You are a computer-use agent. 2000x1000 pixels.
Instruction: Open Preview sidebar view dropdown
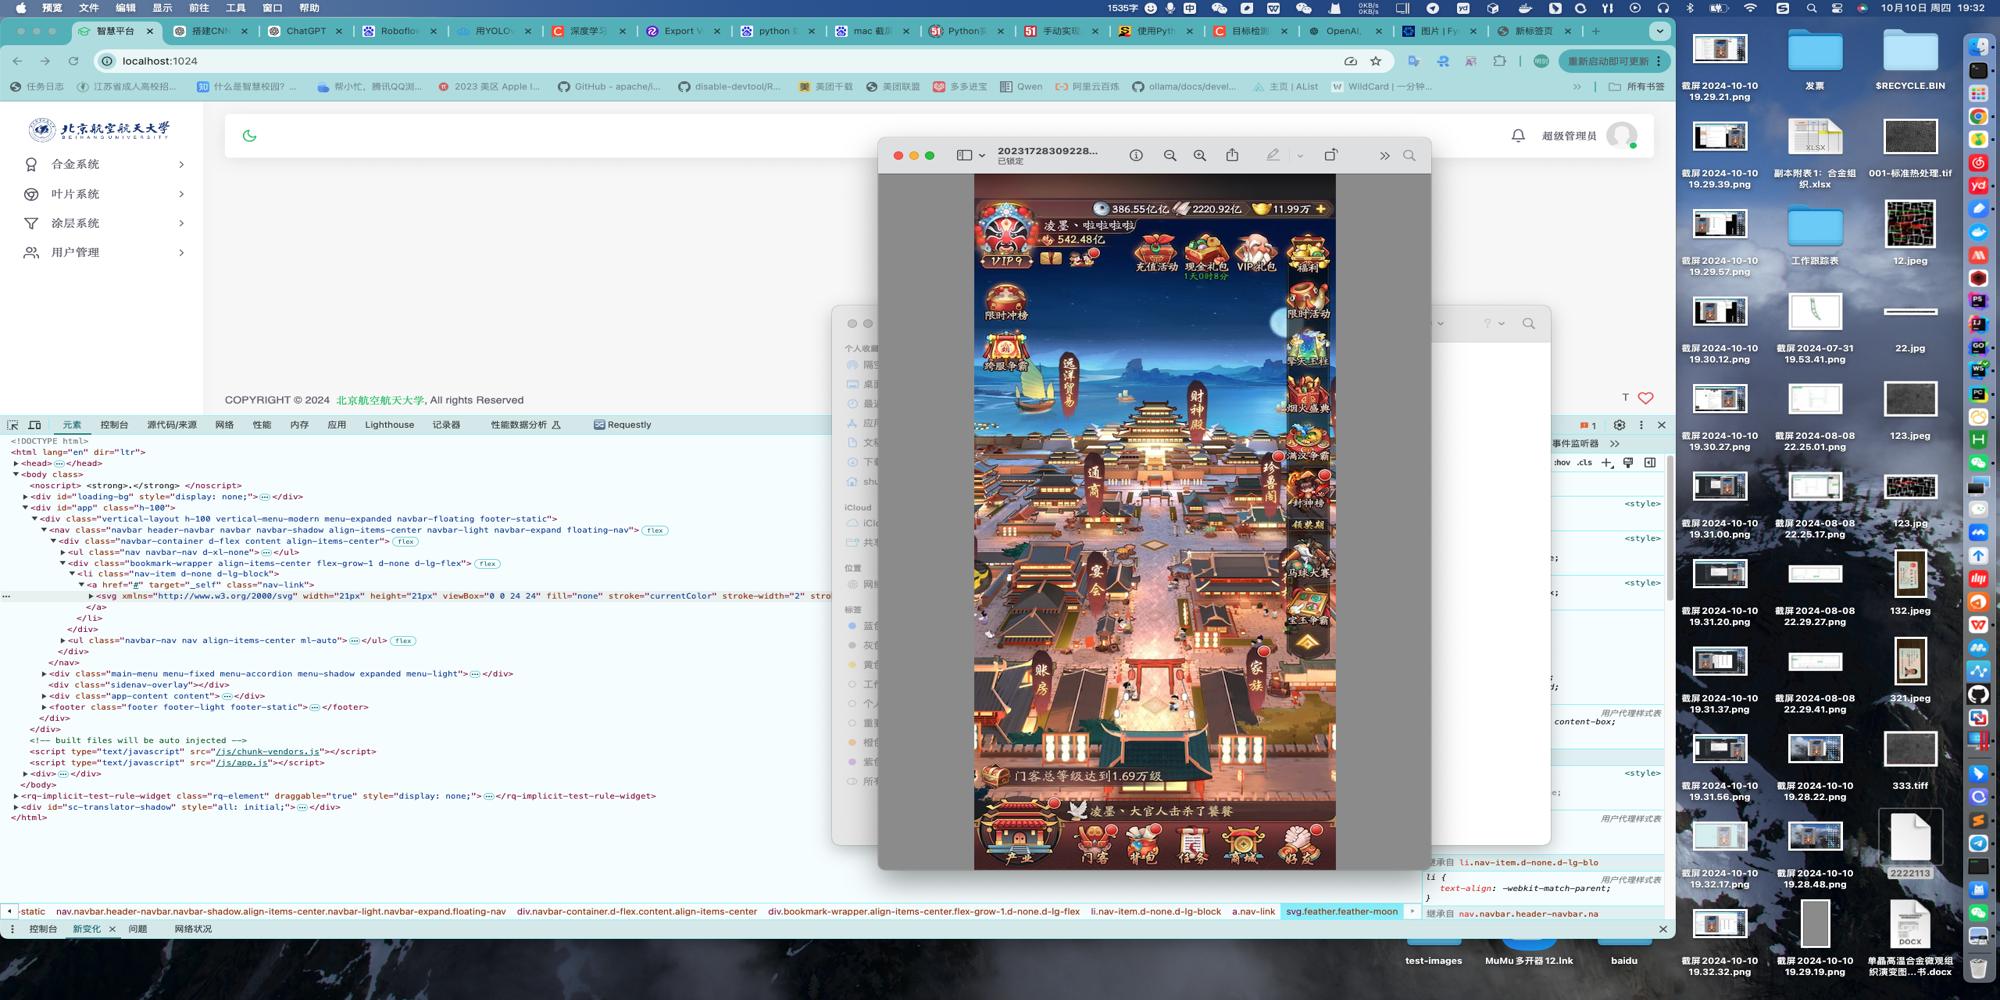(971, 155)
